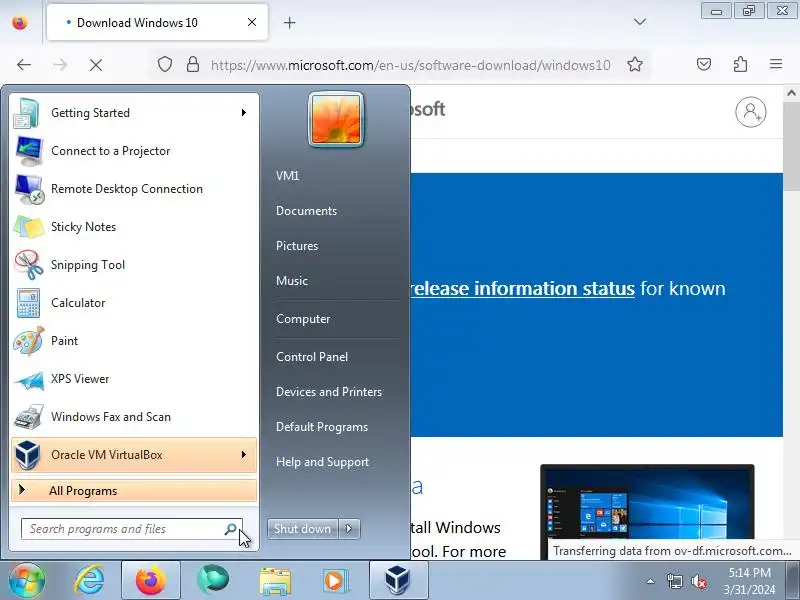800x600 pixels.
Task: Launch Oracle VM VirtualBox from Start menu
Action: click(x=134, y=455)
